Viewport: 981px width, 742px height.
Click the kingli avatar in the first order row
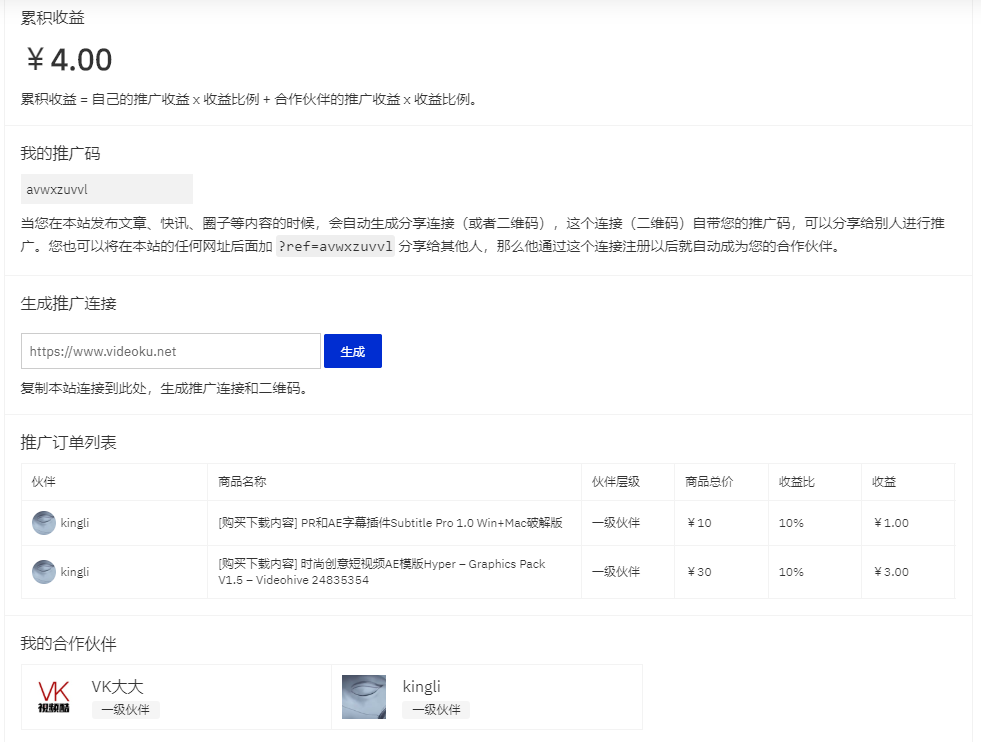tap(43, 522)
